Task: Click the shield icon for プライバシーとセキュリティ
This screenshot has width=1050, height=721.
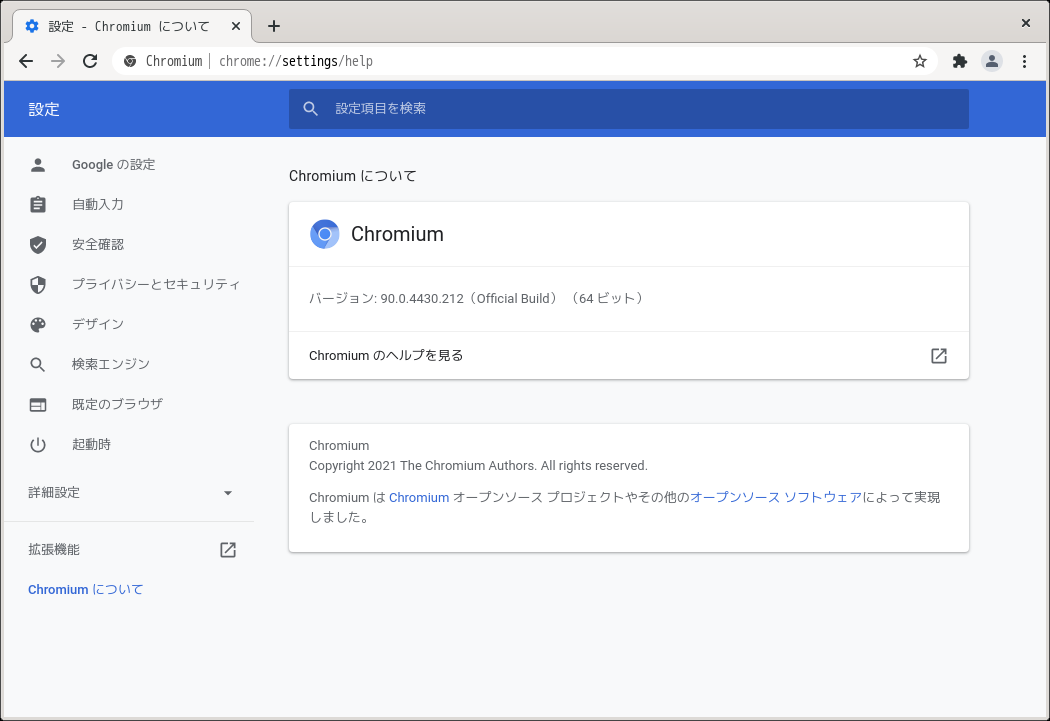Action: pyautogui.click(x=38, y=285)
